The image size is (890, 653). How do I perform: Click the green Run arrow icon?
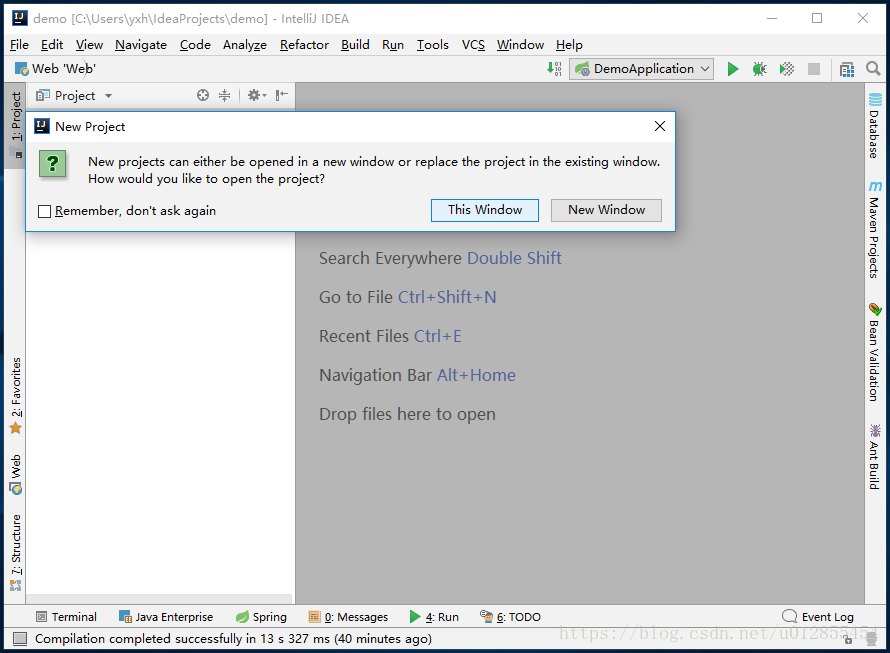[733, 69]
